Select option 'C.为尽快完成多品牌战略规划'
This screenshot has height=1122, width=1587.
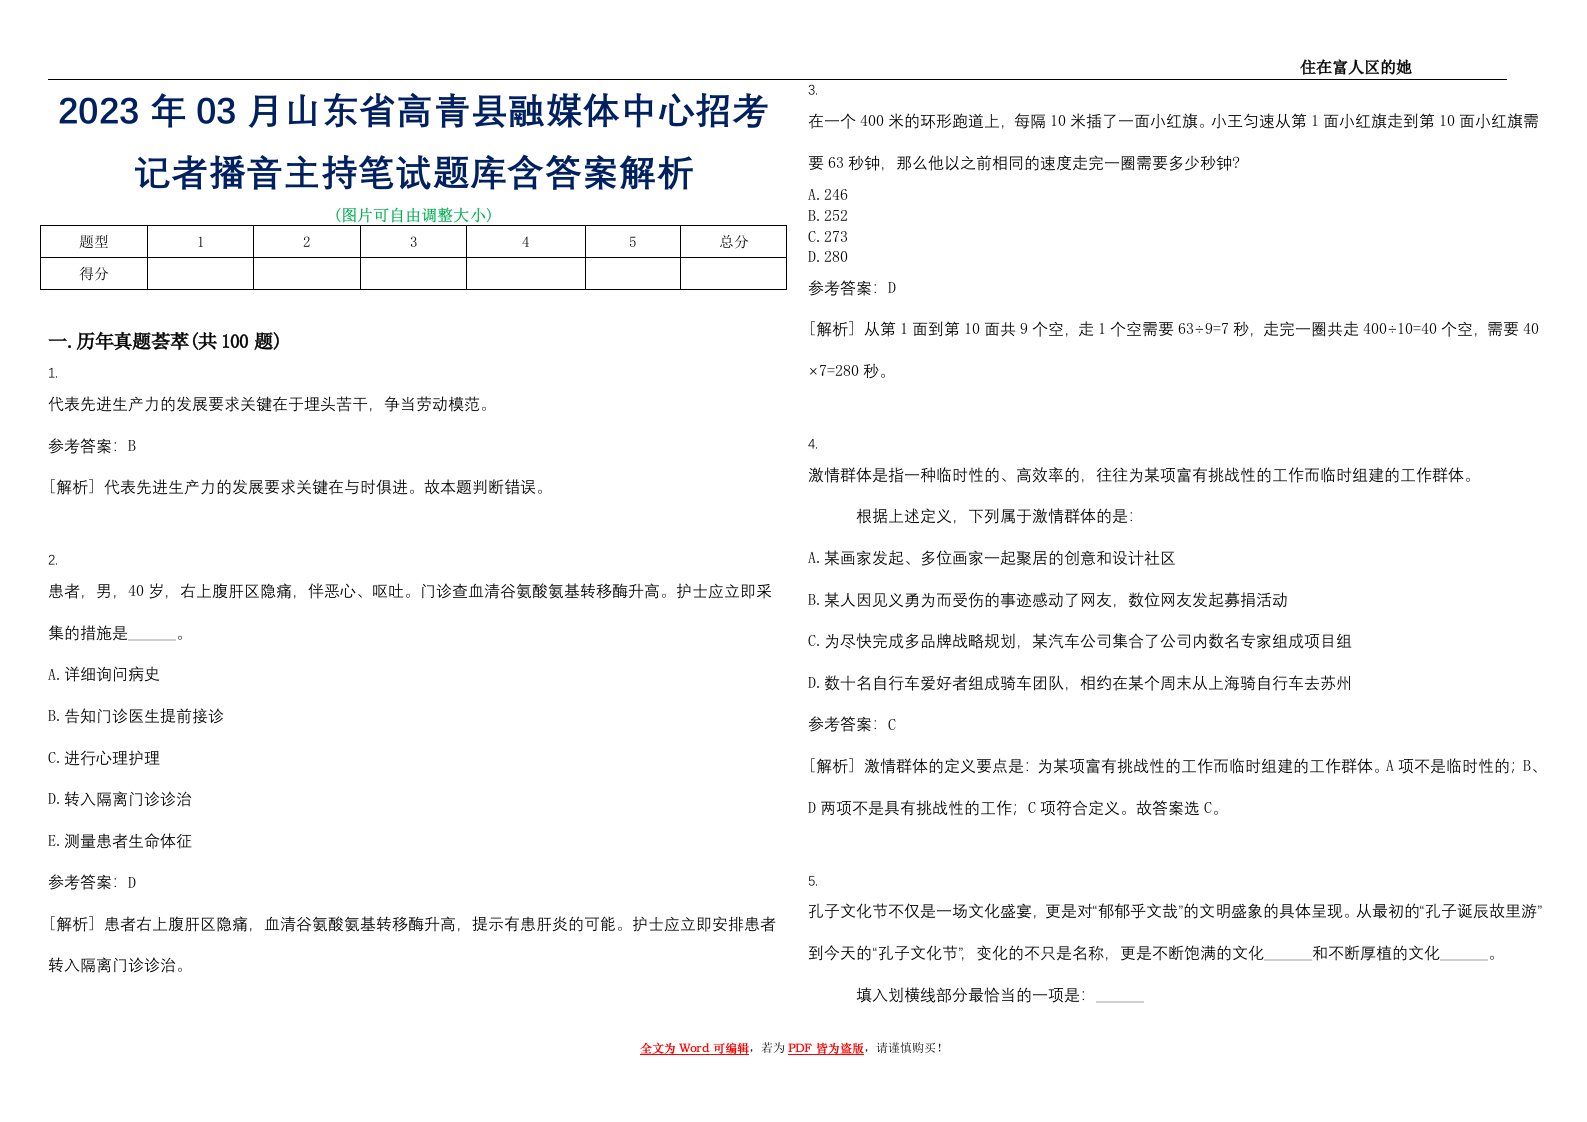coord(1080,642)
